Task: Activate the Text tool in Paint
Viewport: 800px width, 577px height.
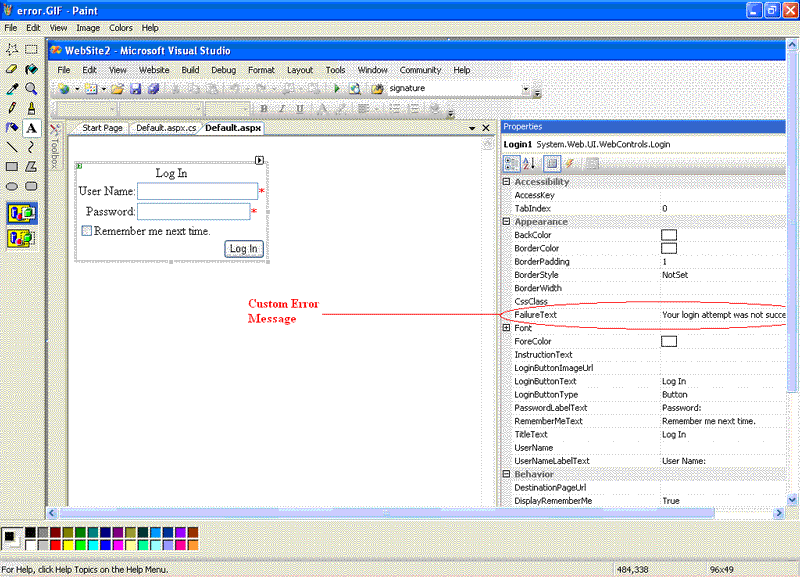Action: (x=31, y=128)
